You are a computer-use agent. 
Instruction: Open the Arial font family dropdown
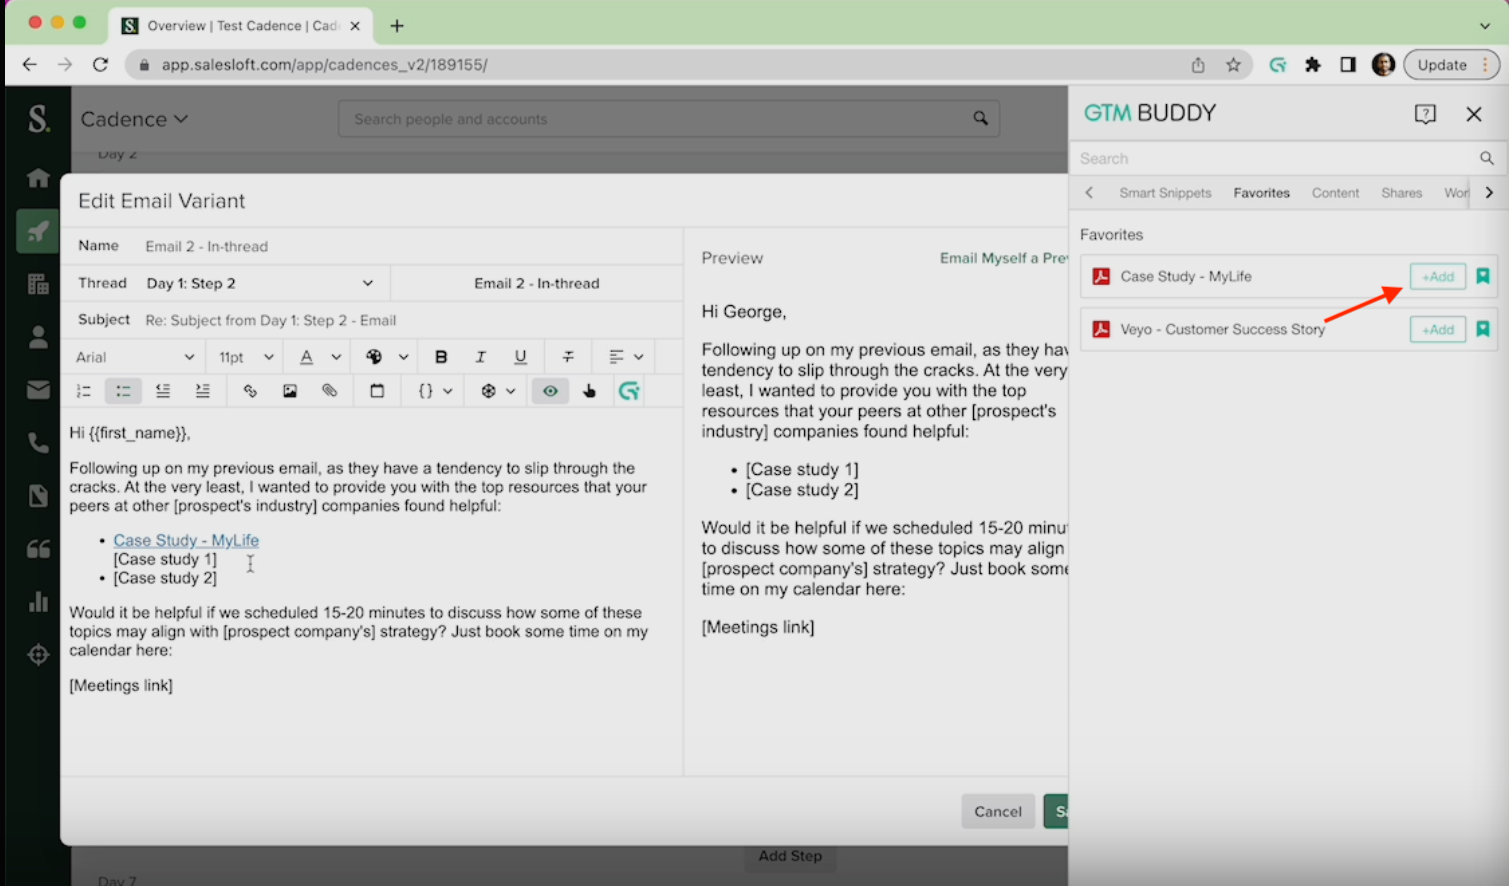point(135,357)
